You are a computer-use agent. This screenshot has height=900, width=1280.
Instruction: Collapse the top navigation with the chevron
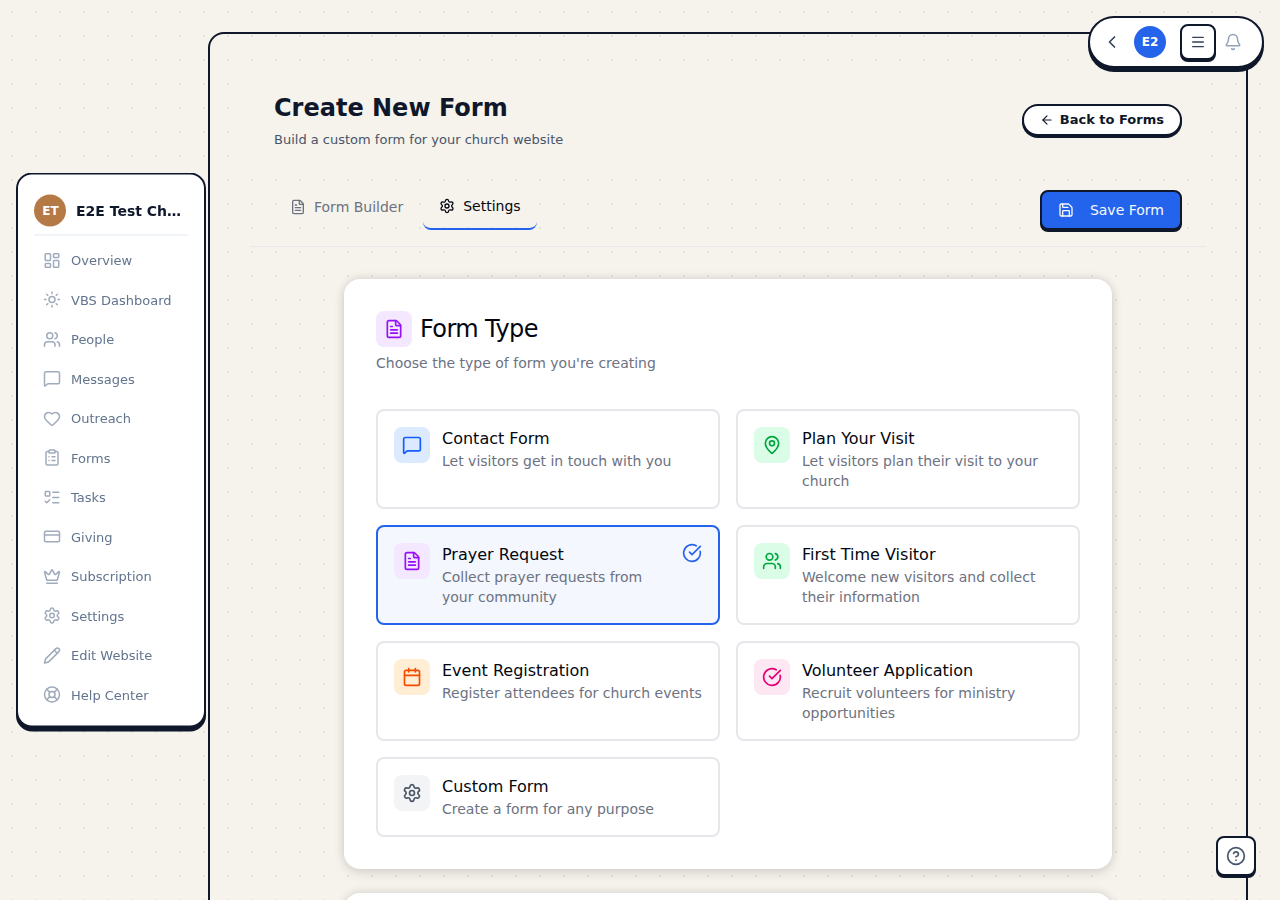click(x=1111, y=42)
